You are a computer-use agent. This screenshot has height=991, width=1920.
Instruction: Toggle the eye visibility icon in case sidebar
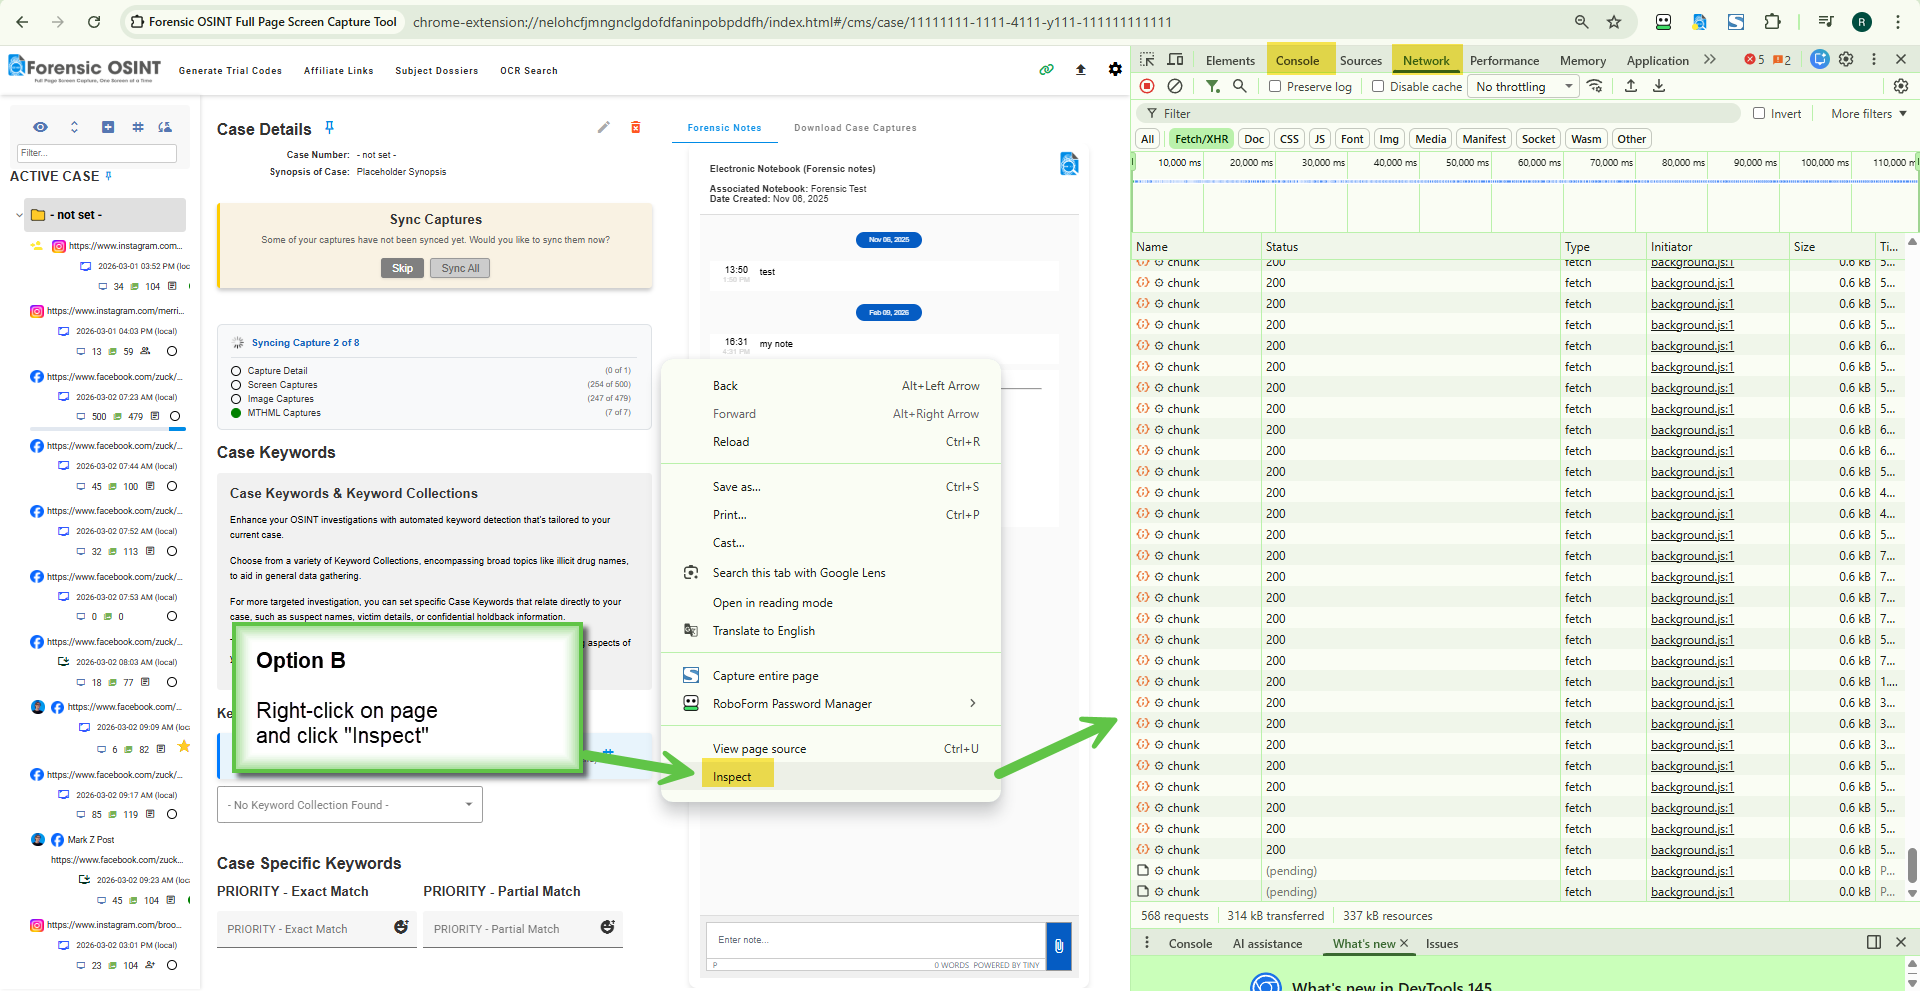coord(40,127)
